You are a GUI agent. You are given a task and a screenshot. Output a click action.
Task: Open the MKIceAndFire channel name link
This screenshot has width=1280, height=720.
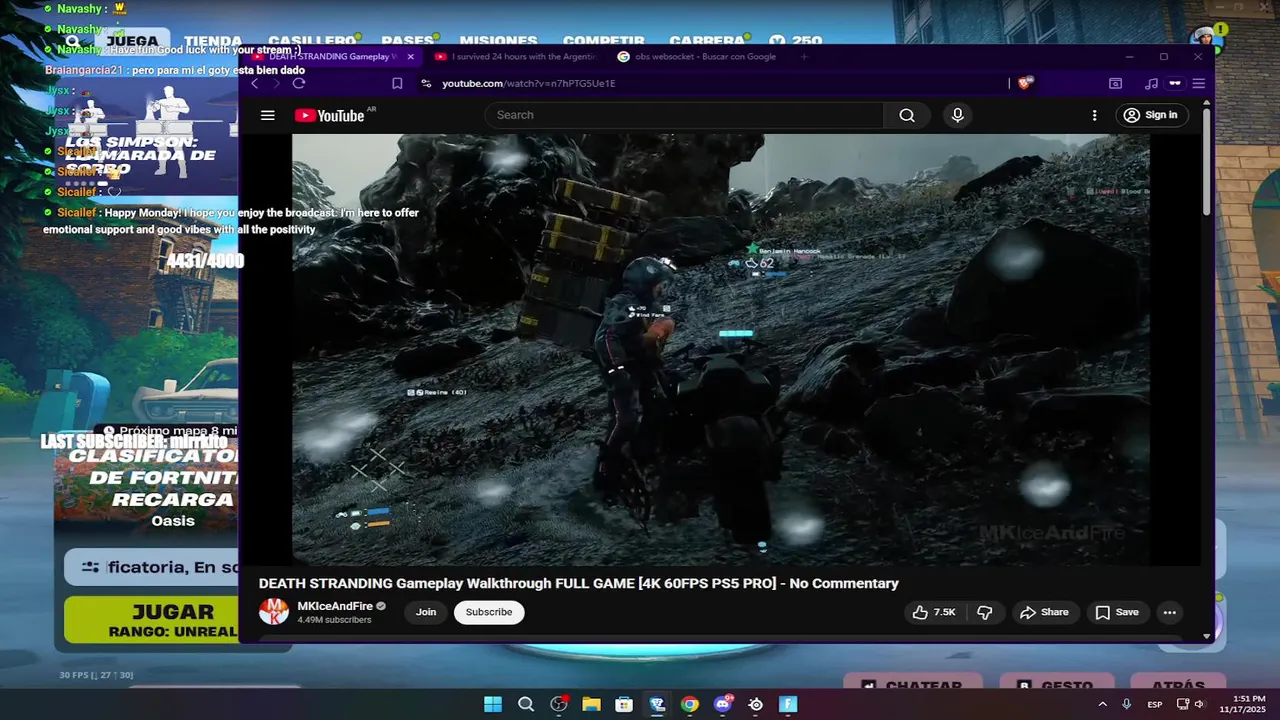click(x=335, y=606)
